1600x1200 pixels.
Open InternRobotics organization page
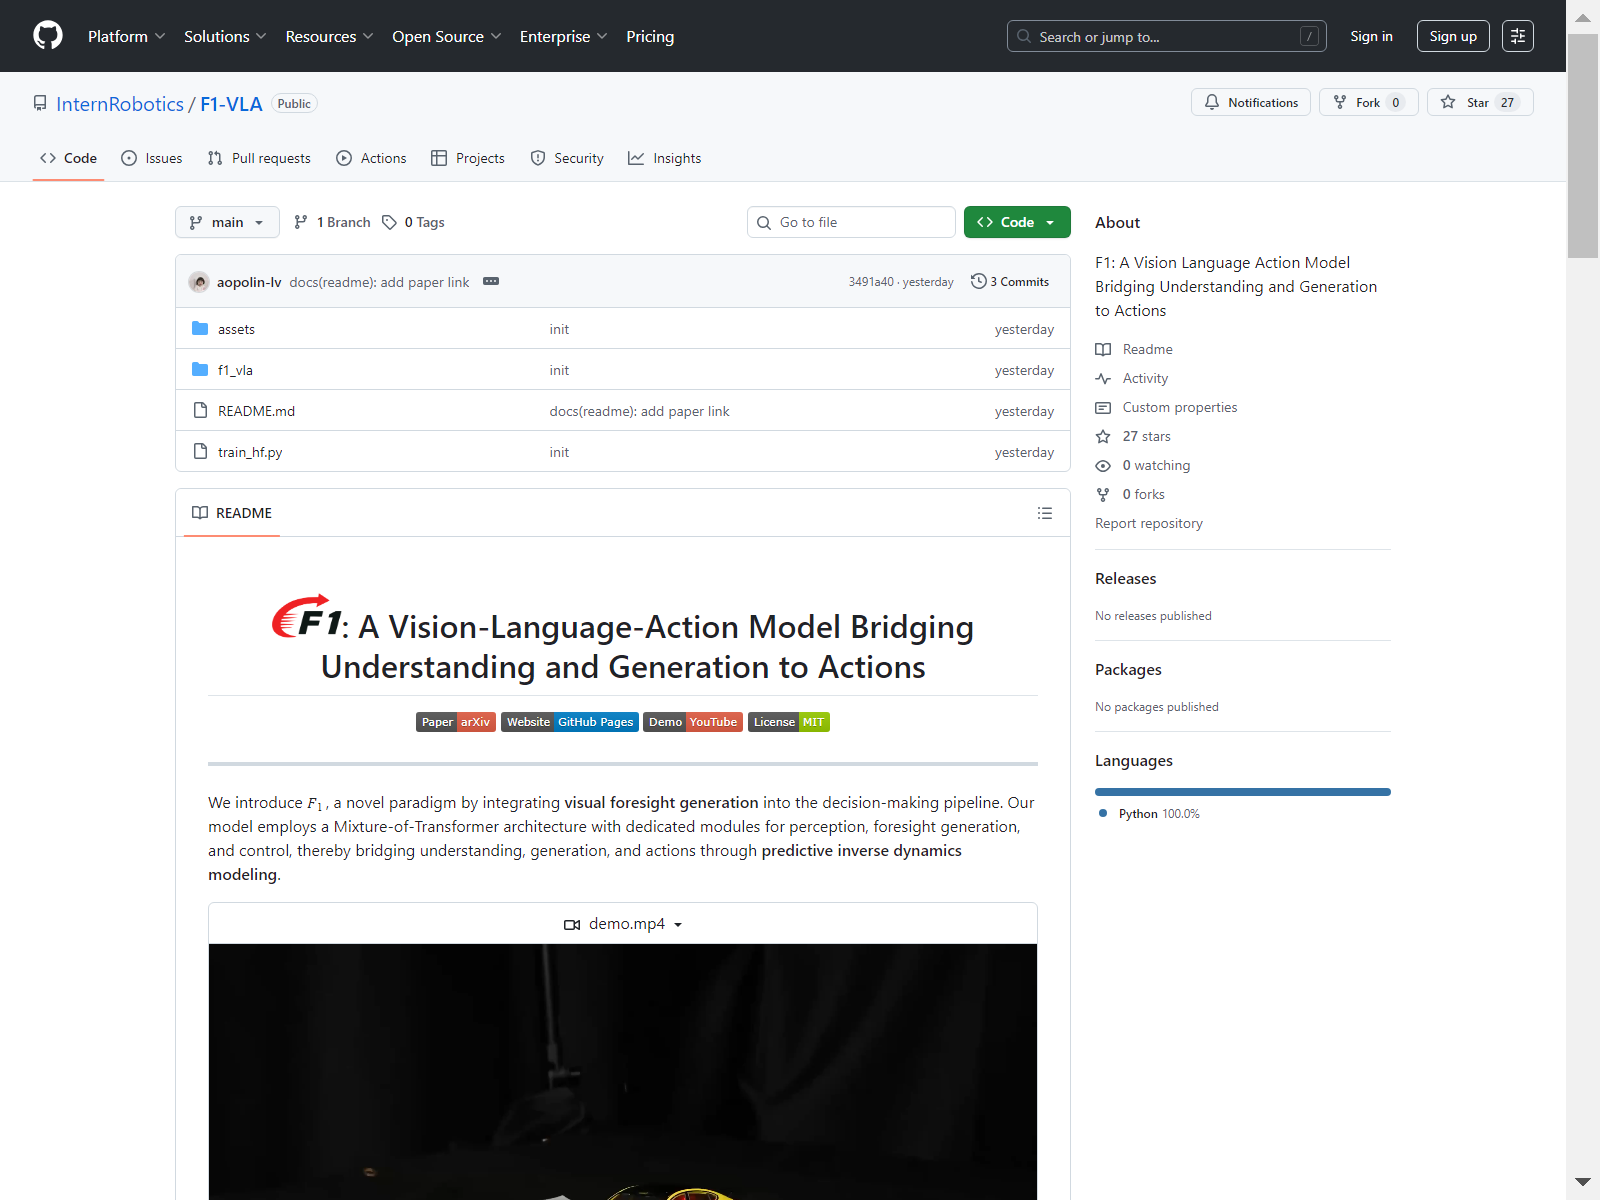tap(120, 104)
